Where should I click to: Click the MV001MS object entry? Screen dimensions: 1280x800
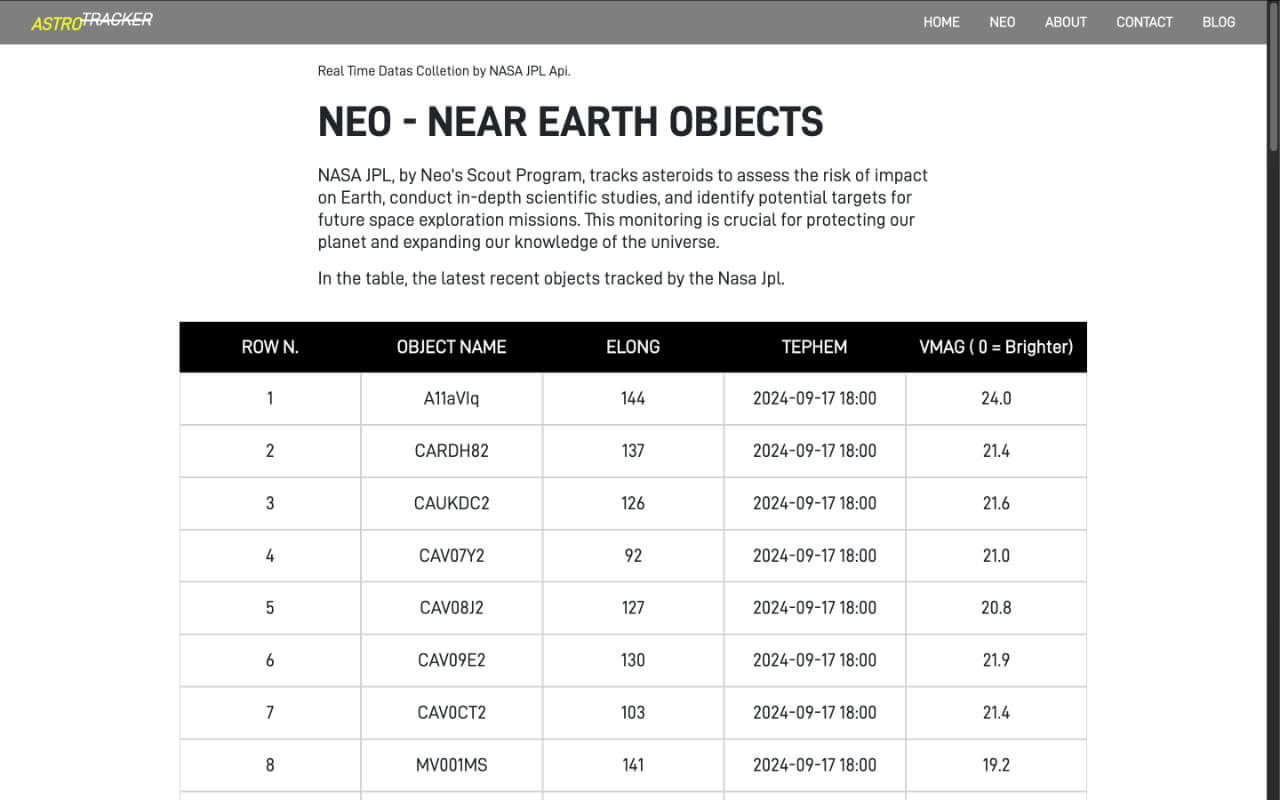click(x=451, y=765)
